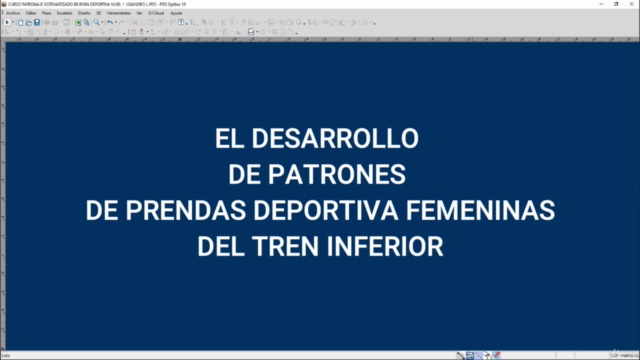Image resolution: width=640 pixels, height=360 pixels.
Task: Open the Editar menu
Action: click(x=31, y=13)
